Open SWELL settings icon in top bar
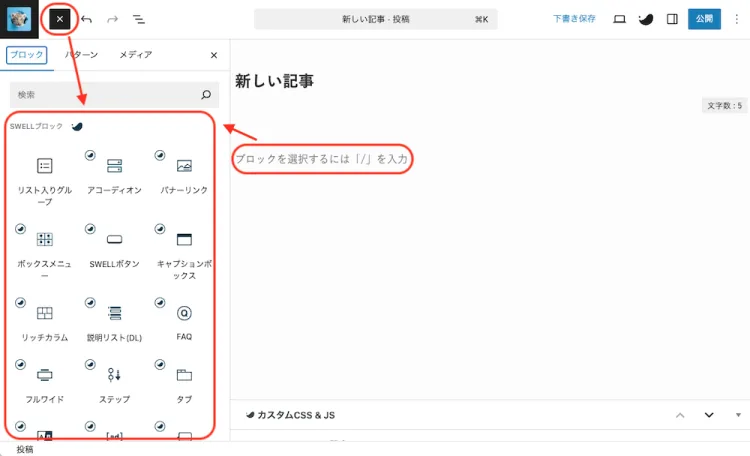 coord(646,19)
